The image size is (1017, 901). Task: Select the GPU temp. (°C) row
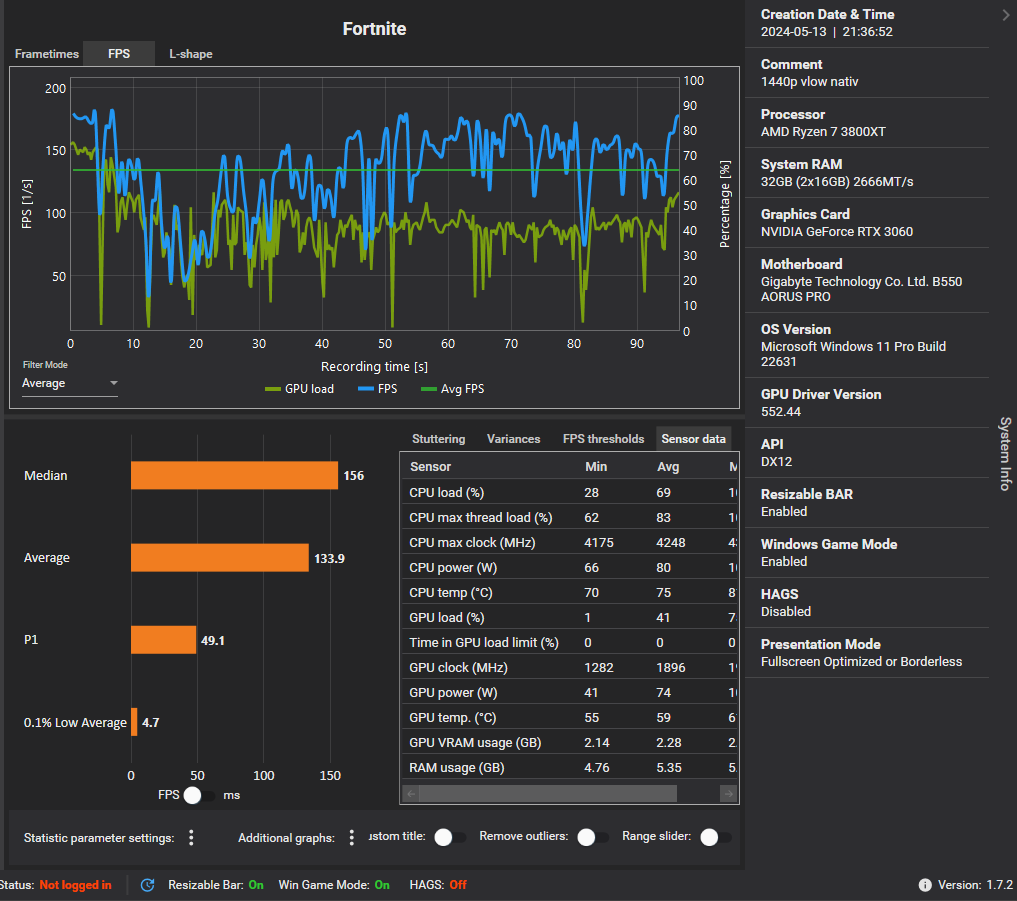(x=569, y=717)
